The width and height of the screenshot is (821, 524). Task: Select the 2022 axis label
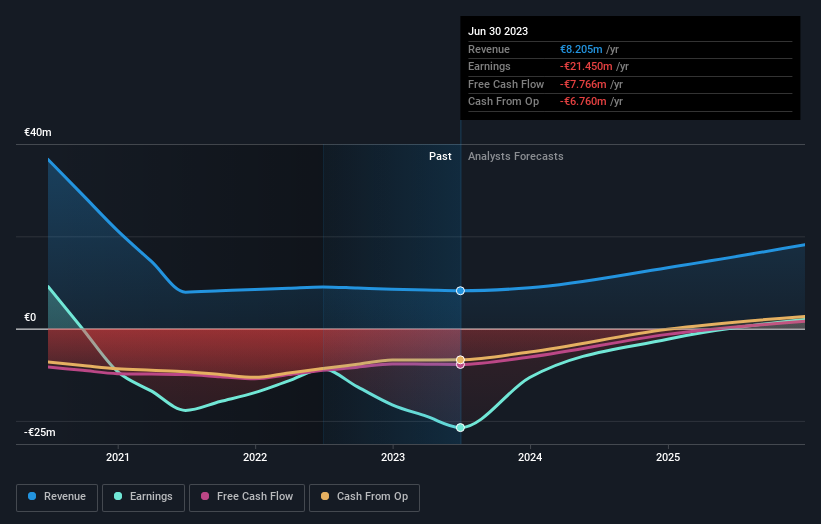point(255,458)
